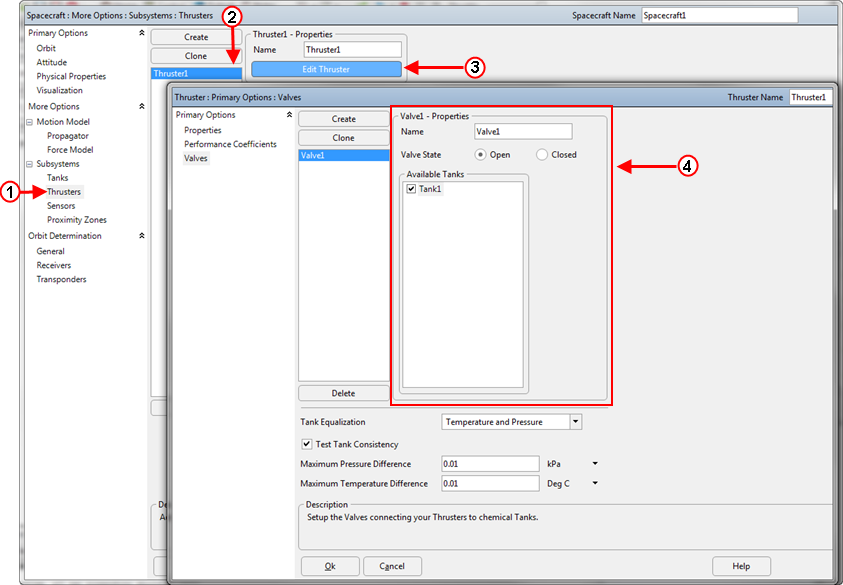The height and width of the screenshot is (585, 843).
Task: Open Sensors under Subsystems
Action: (61, 206)
